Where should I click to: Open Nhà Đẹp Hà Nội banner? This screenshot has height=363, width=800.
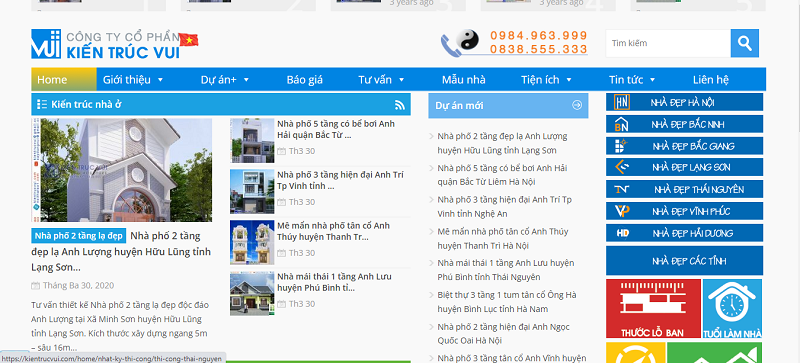[x=684, y=102]
